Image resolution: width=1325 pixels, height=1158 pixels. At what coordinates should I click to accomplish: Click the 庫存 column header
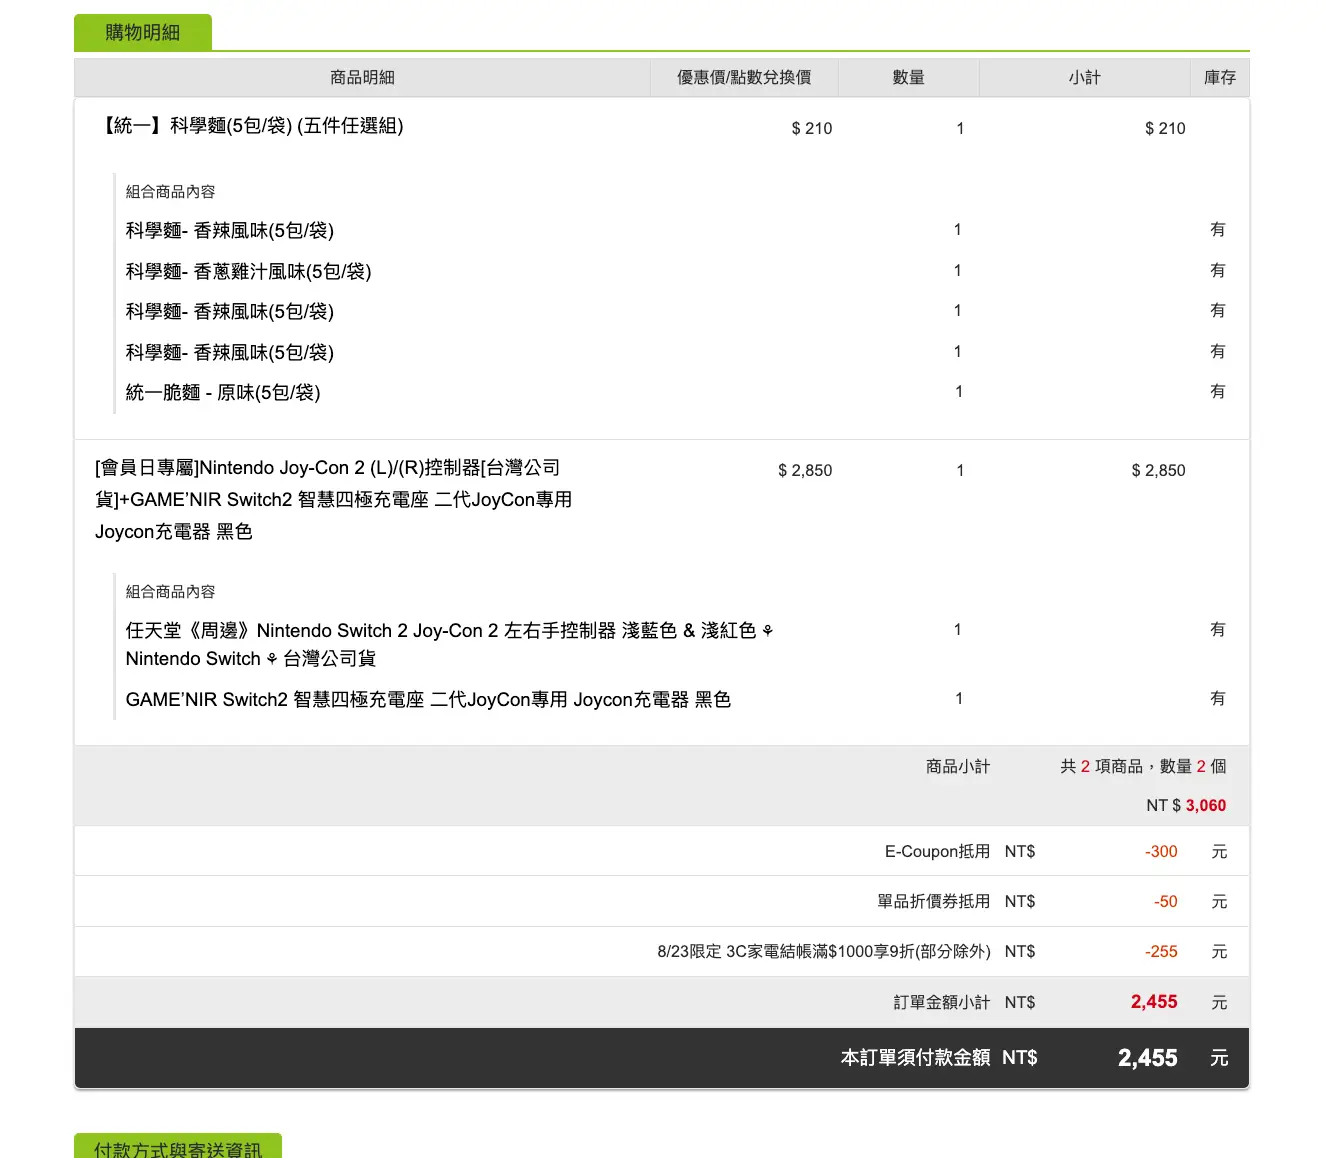point(1219,78)
